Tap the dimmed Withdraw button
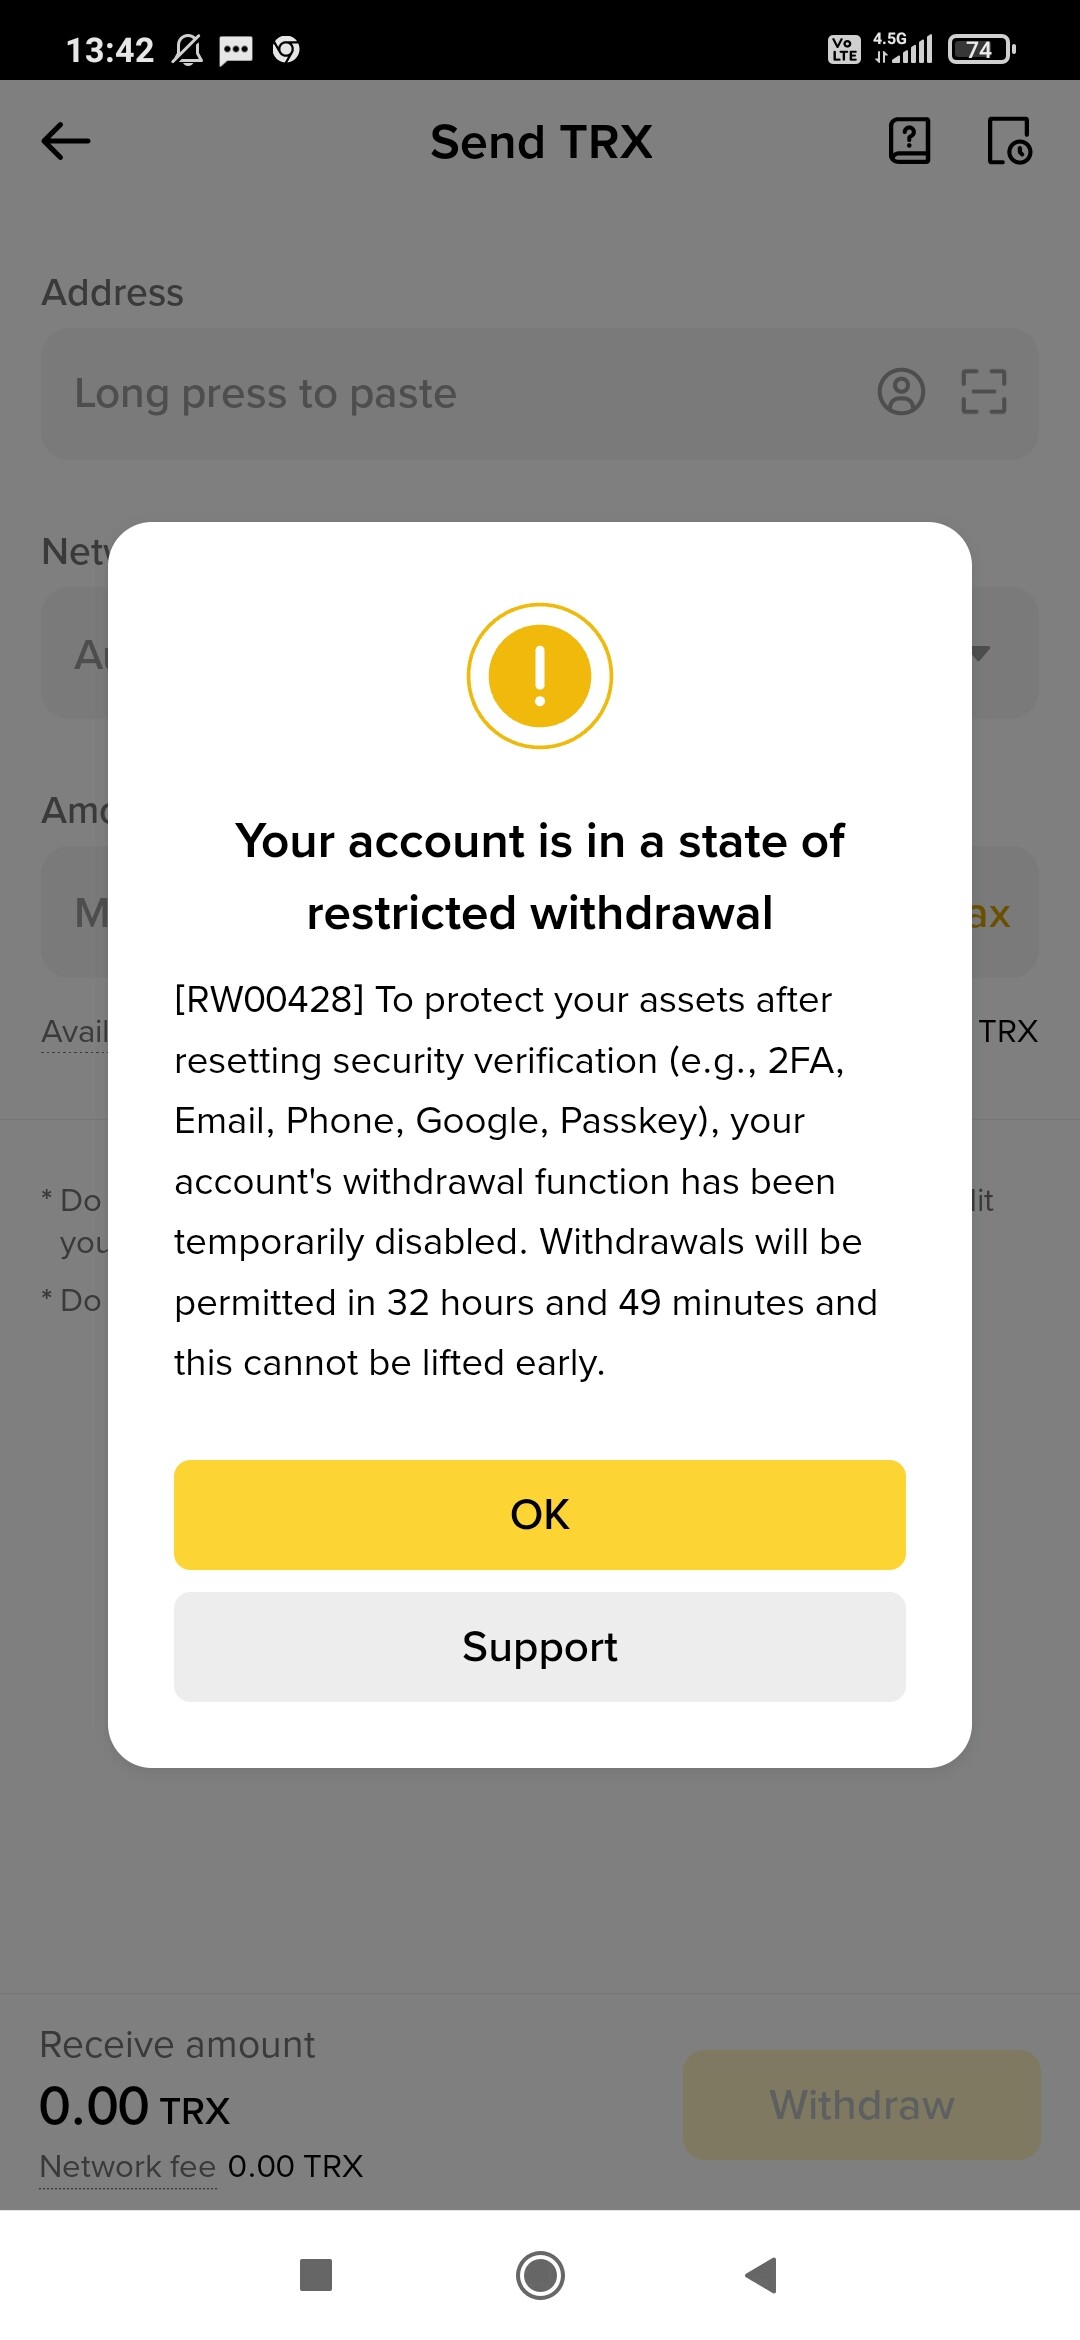The image size is (1080, 2340). [x=861, y=2105]
